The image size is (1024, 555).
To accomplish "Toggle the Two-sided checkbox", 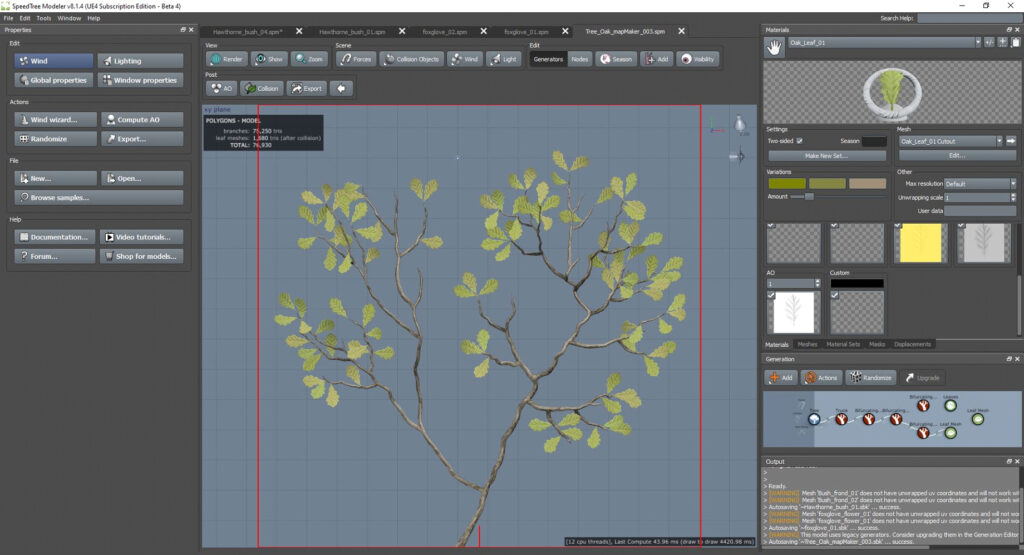I will click(x=799, y=141).
